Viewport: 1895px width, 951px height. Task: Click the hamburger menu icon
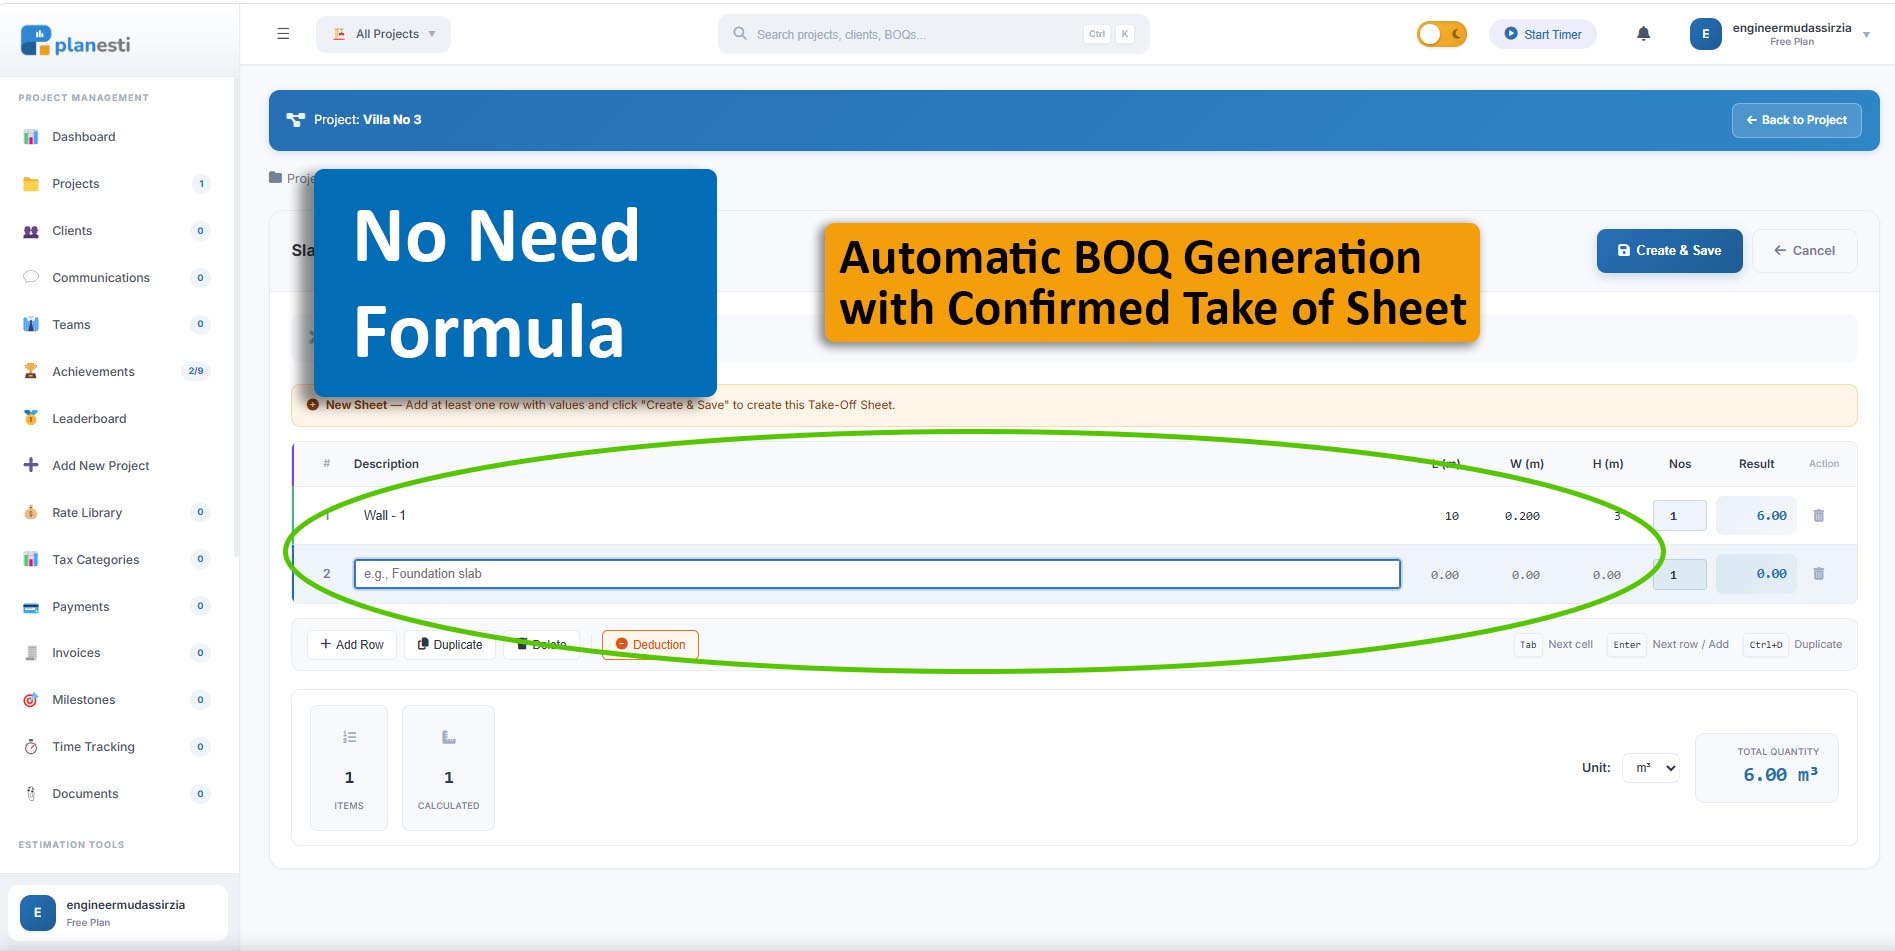click(283, 34)
